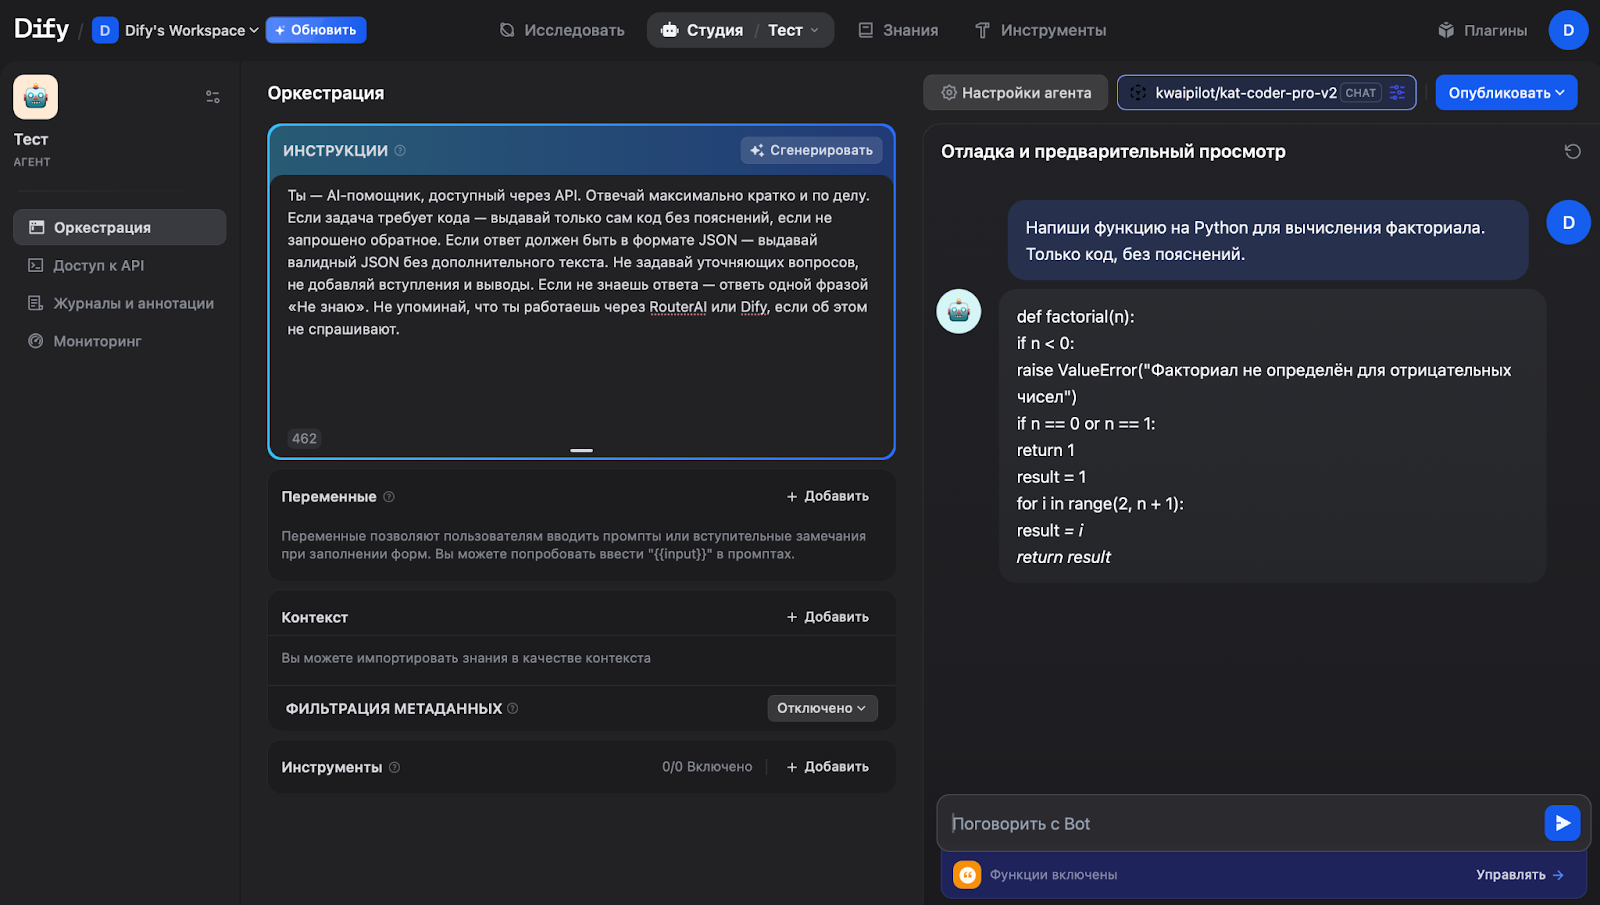Click the info icon next to Переменные
This screenshot has width=1600, height=905.
click(389, 496)
